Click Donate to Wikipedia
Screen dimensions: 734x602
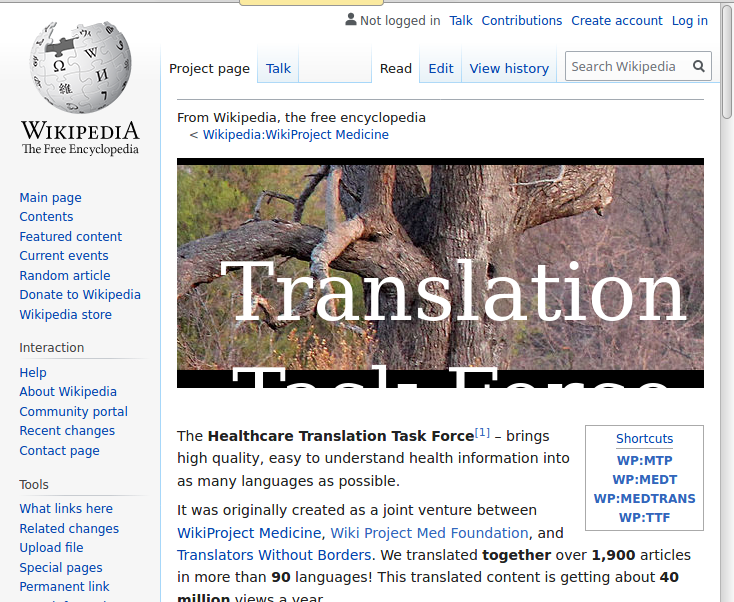(x=80, y=294)
